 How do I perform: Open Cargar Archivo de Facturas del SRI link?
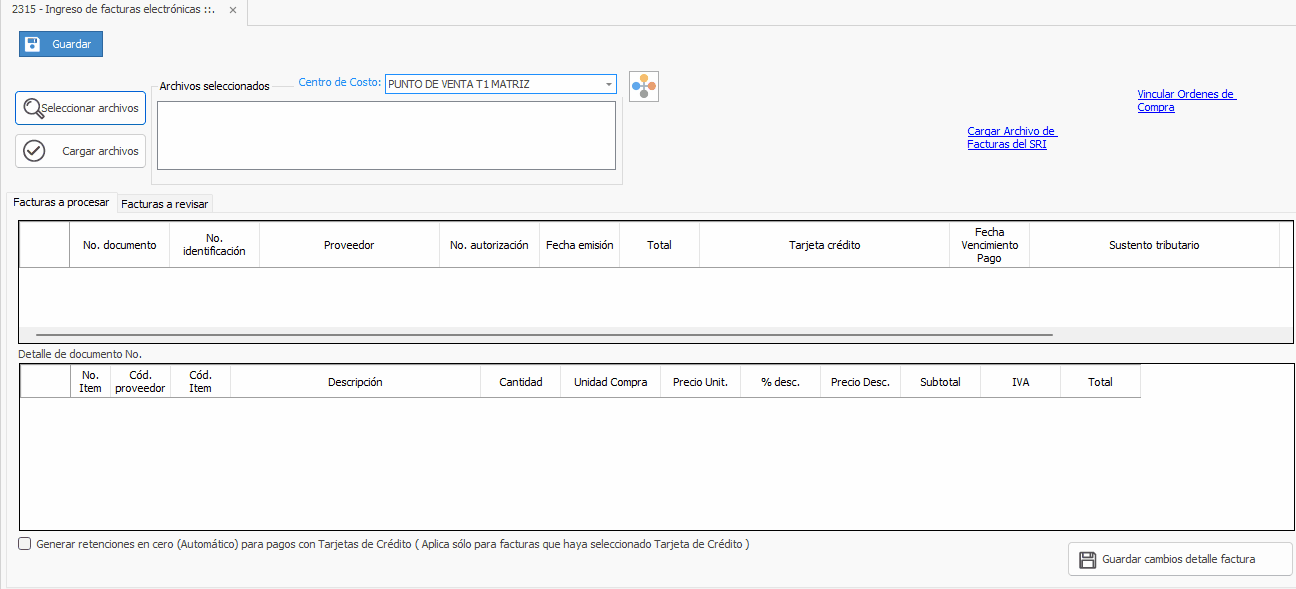pyautogui.click(x=1012, y=138)
